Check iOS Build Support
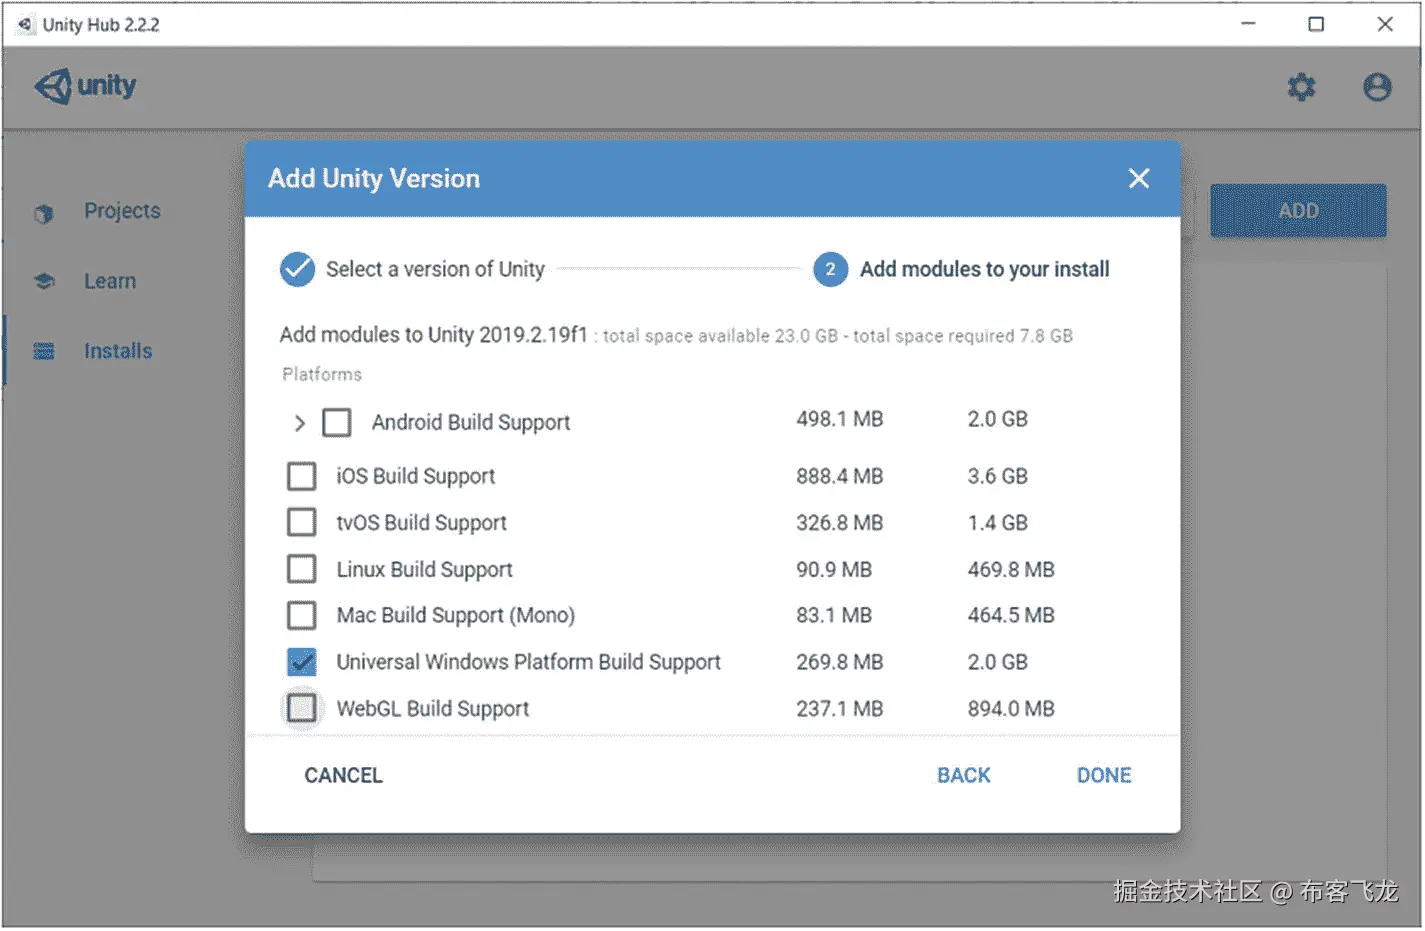 [301, 476]
